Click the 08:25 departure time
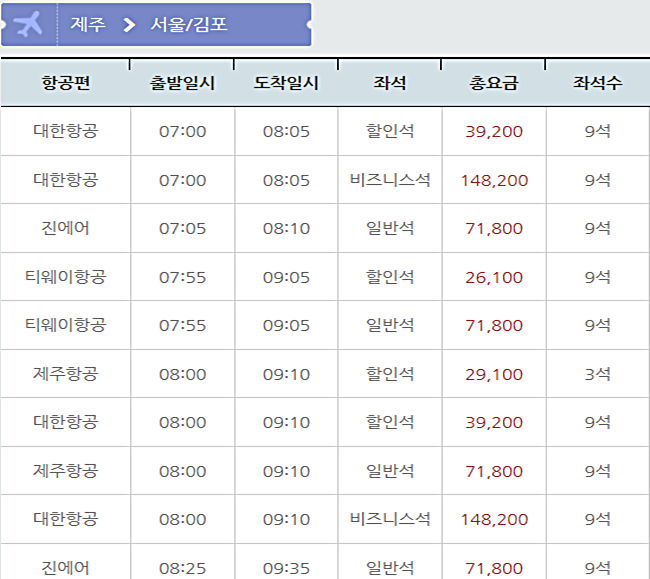This screenshot has width=650, height=579. (182, 569)
